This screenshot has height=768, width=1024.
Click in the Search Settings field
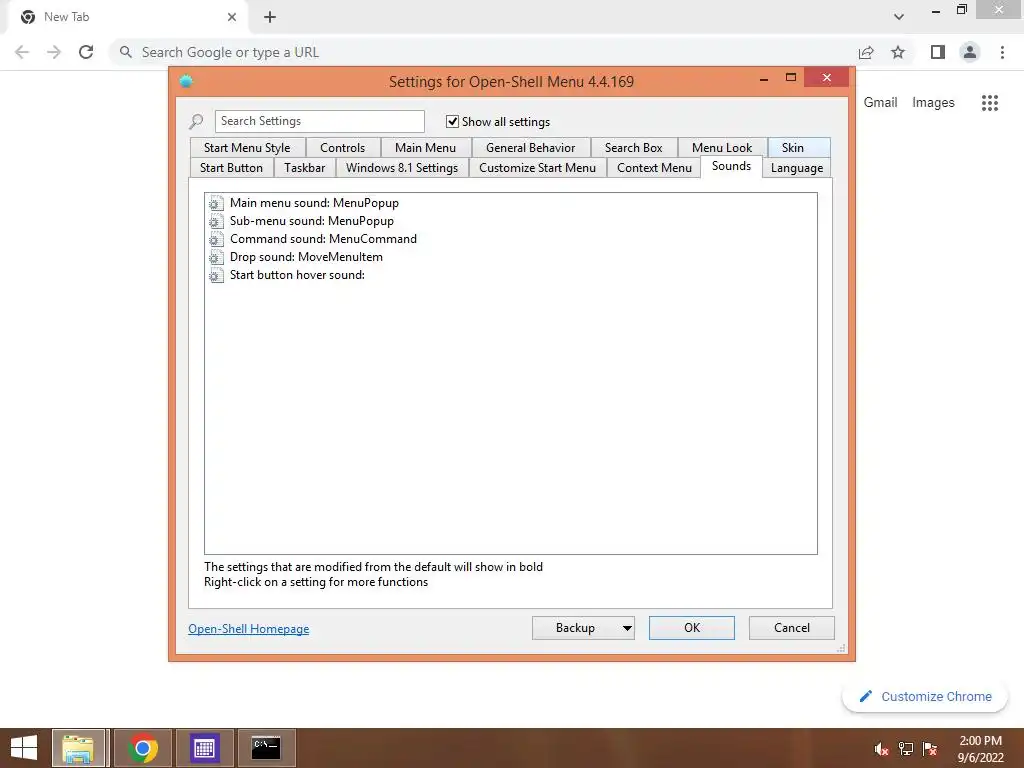(x=319, y=121)
